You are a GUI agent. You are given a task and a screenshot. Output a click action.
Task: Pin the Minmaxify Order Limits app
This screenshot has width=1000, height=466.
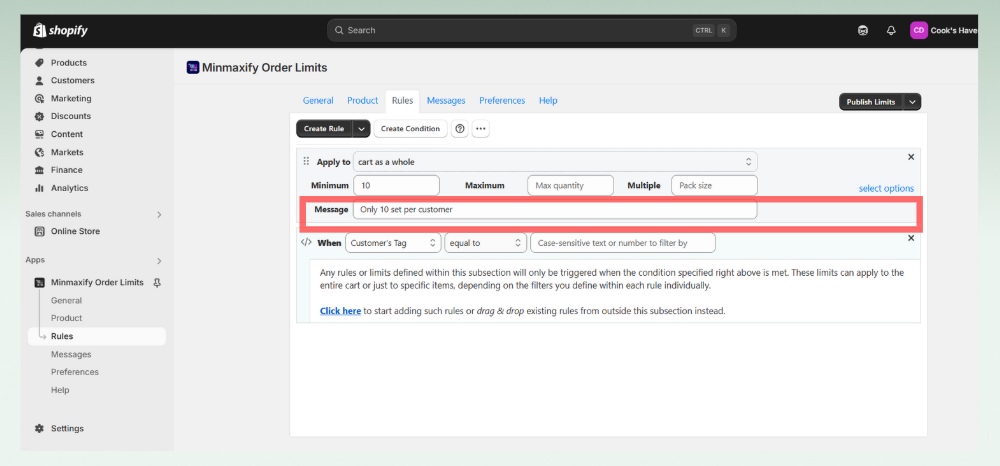point(157,282)
